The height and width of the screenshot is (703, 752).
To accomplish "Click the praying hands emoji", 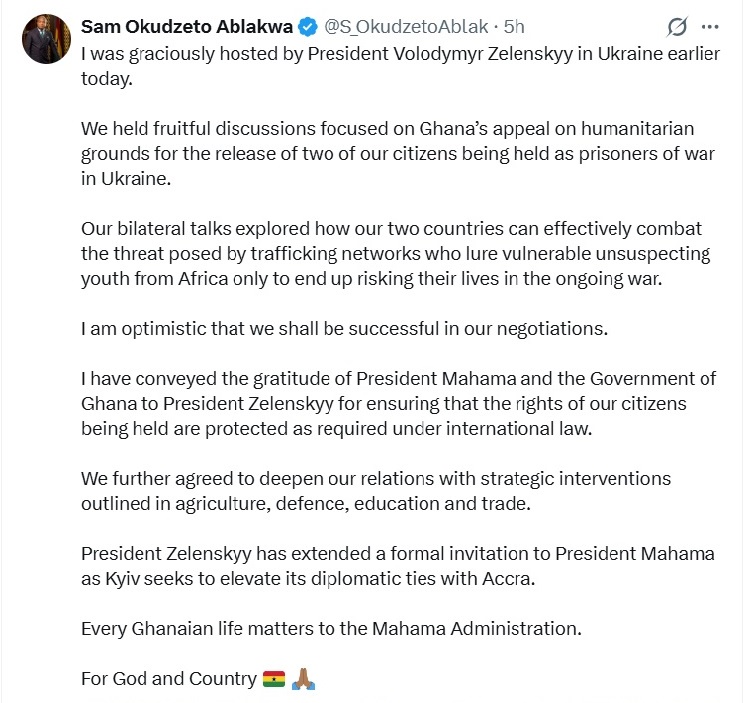I will 304,679.
